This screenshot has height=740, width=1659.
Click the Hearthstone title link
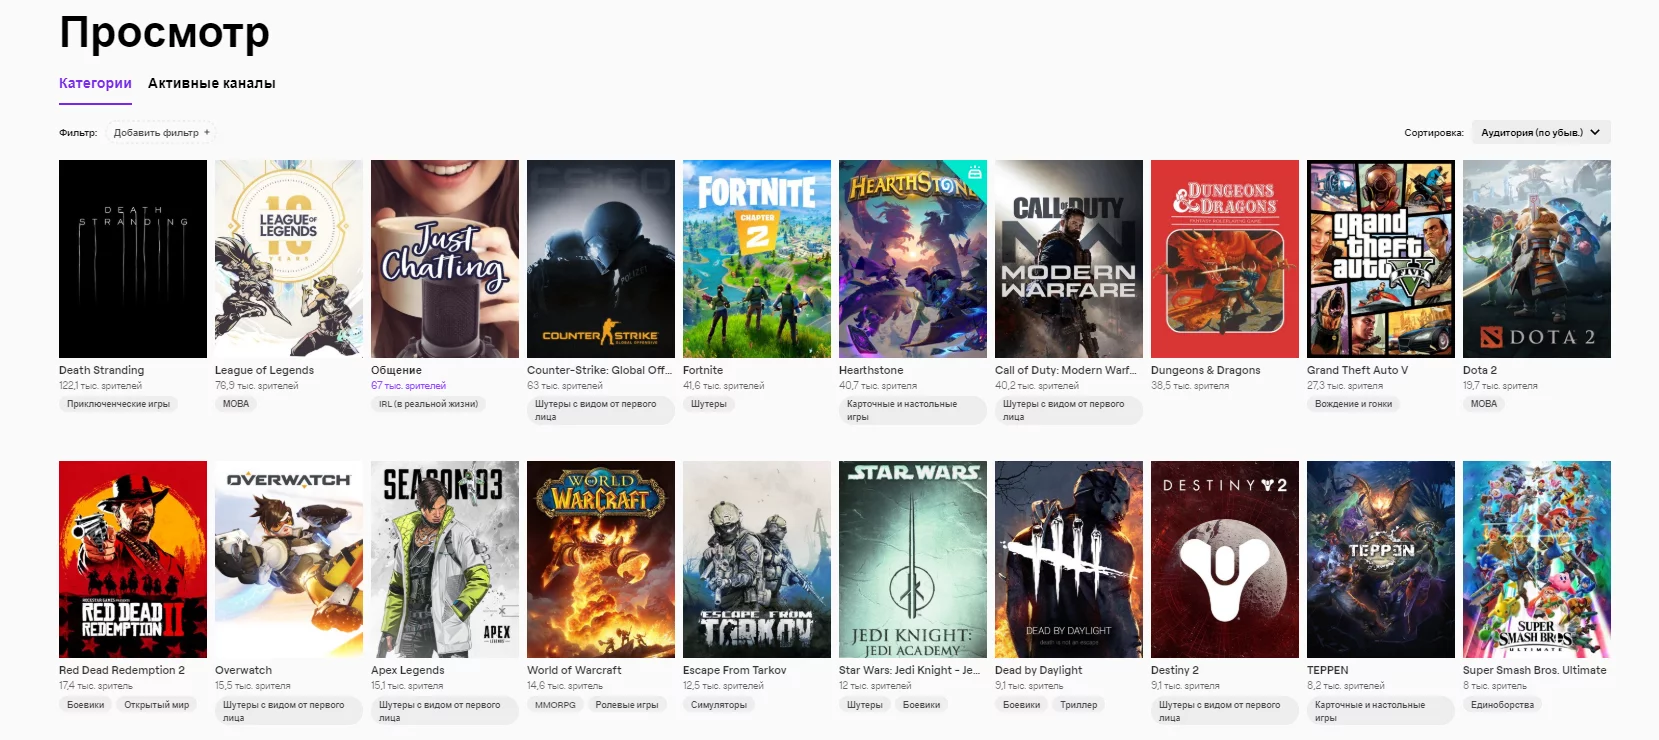(x=871, y=370)
